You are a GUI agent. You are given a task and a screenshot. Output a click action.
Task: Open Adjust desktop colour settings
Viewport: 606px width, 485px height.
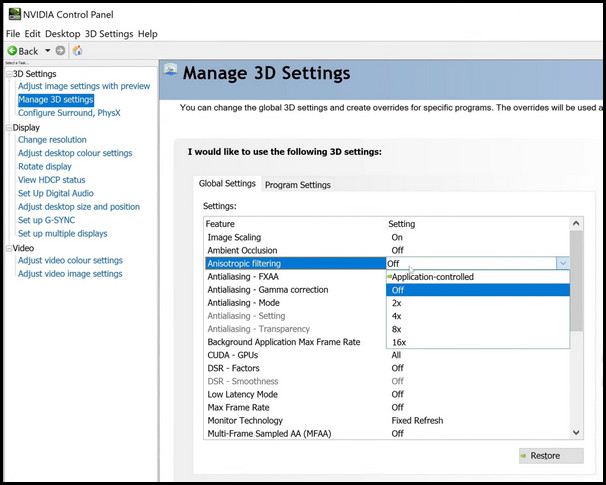coord(75,153)
